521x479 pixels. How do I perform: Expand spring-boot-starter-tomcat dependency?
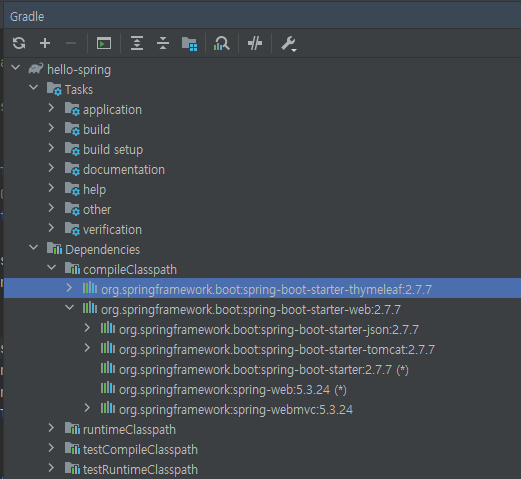[x=87, y=348]
